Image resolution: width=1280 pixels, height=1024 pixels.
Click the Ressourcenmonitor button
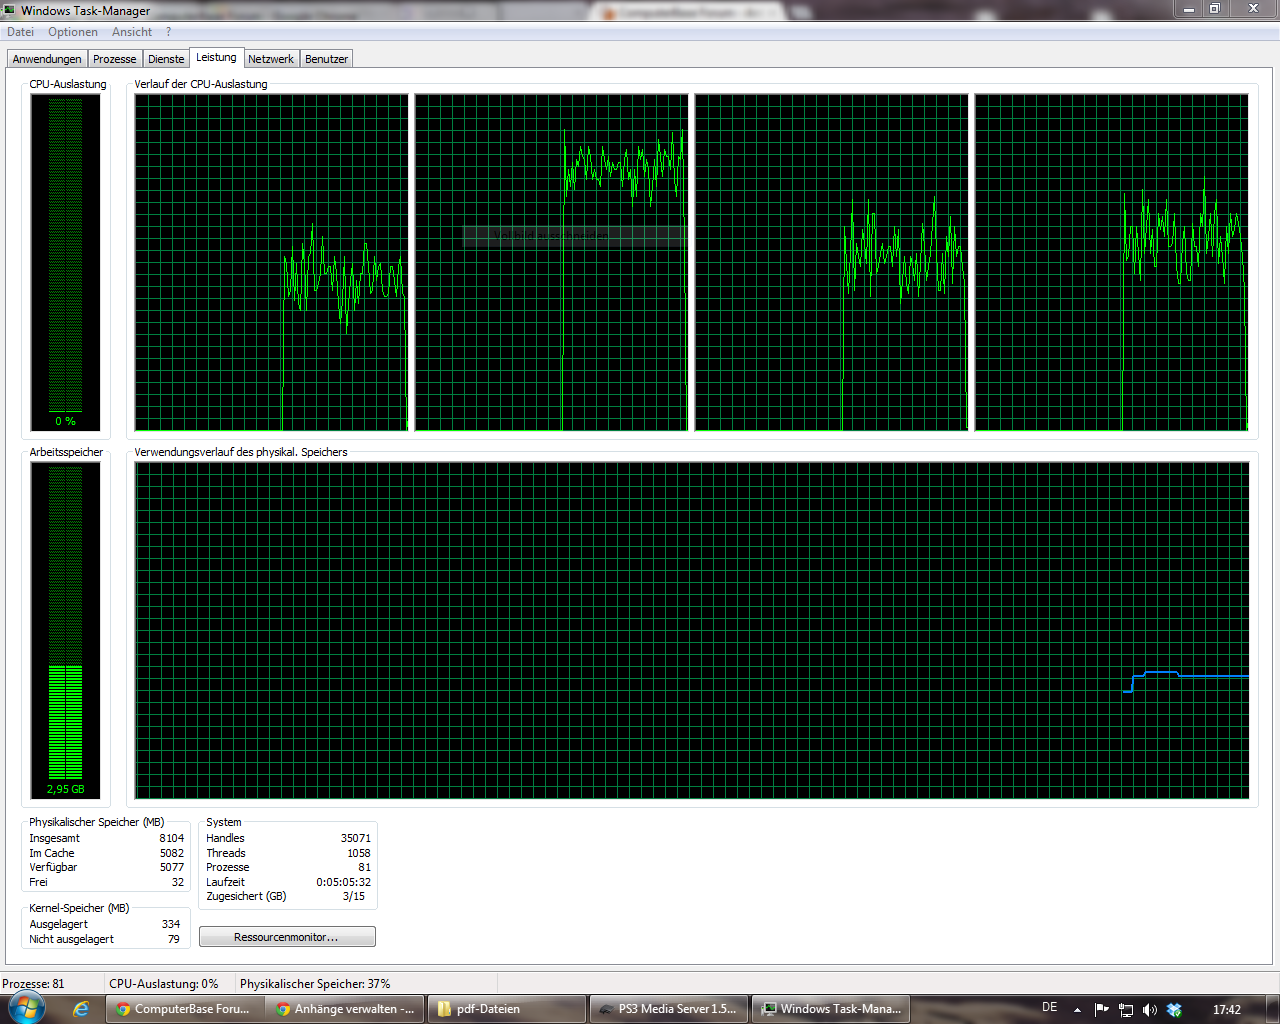click(287, 937)
